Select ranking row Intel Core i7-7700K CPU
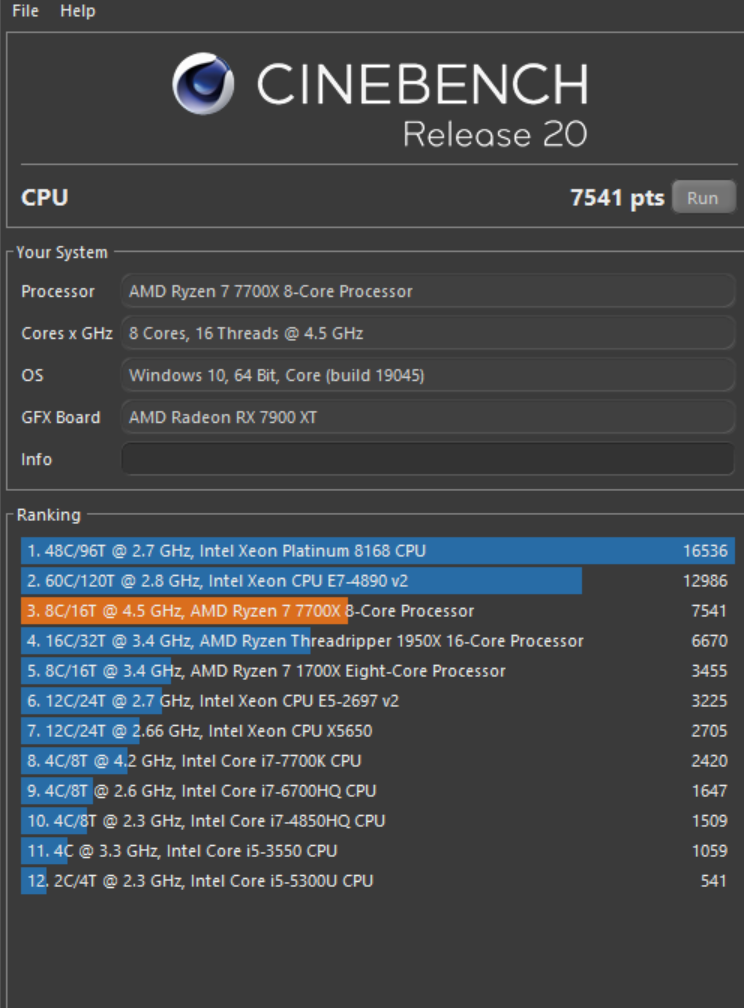The image size is (744, 1008). pos(377,761)
